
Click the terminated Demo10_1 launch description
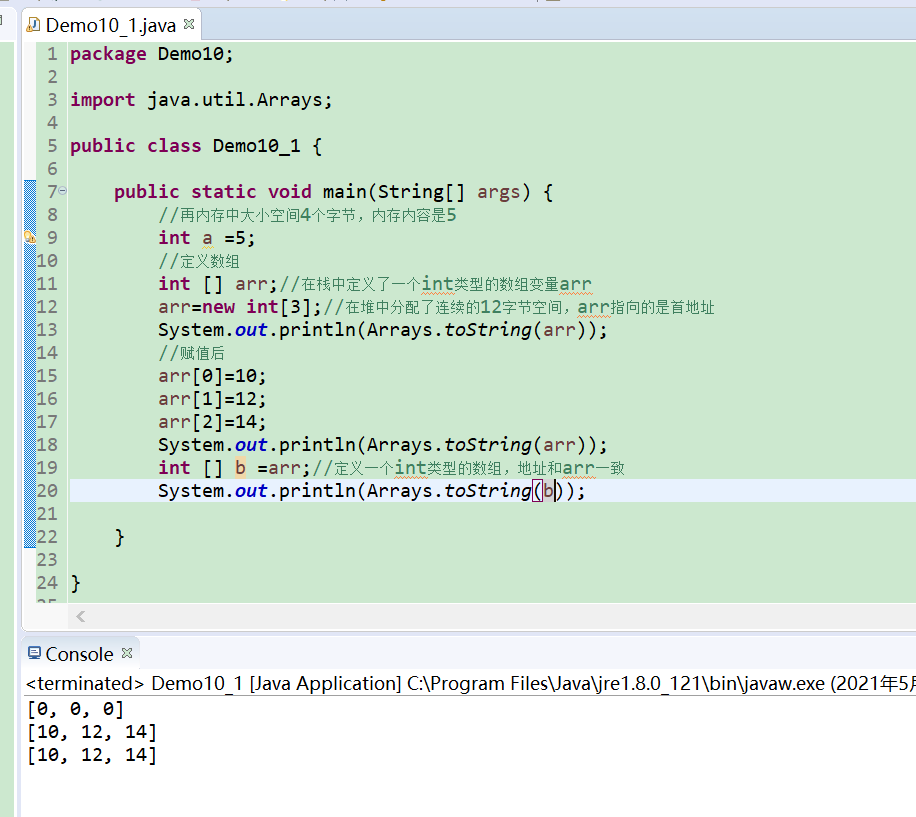point(470,683)
